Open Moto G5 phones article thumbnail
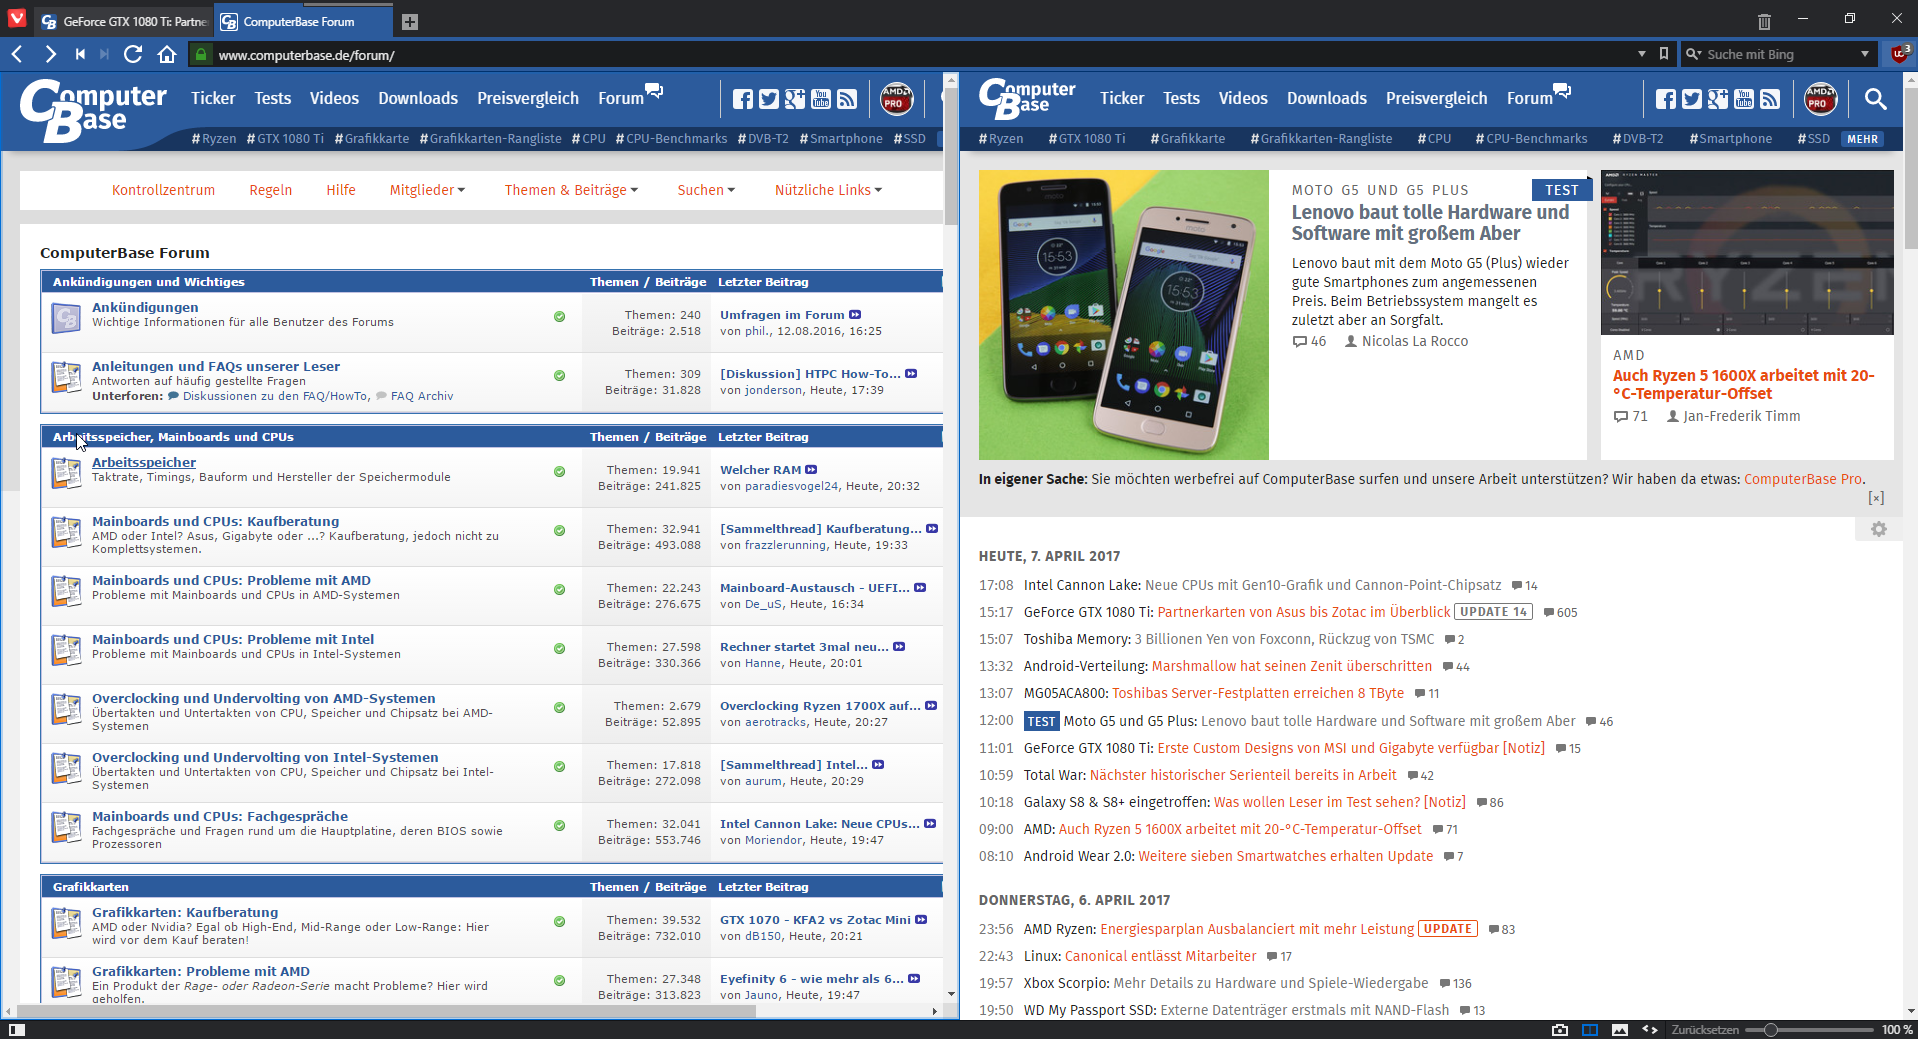 click(1124, 315)
